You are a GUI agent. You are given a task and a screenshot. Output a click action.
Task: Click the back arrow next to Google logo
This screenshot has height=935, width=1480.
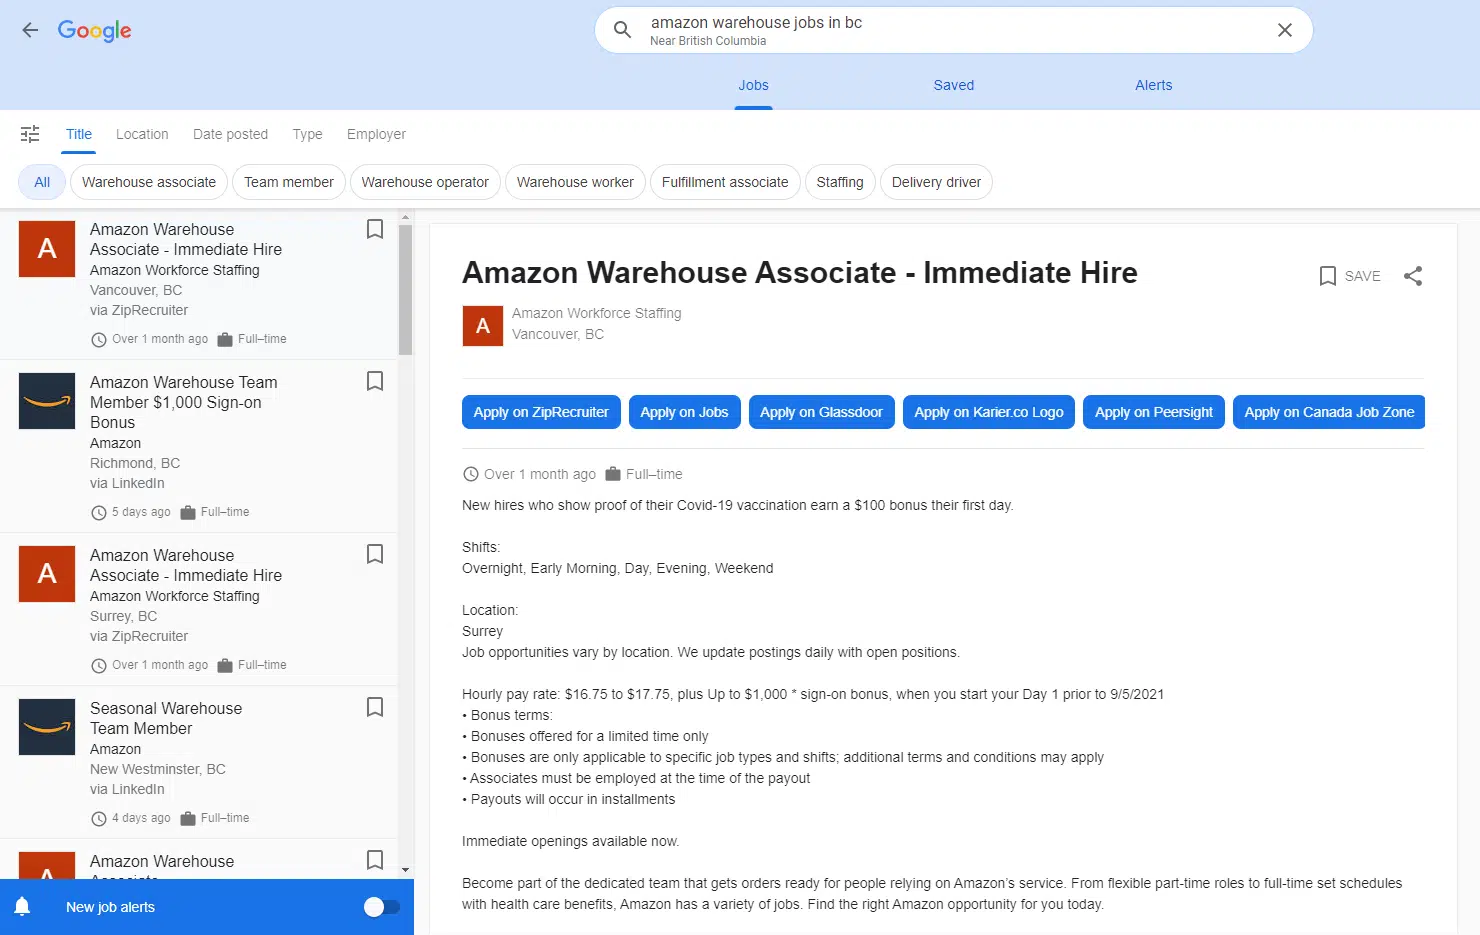30,30
